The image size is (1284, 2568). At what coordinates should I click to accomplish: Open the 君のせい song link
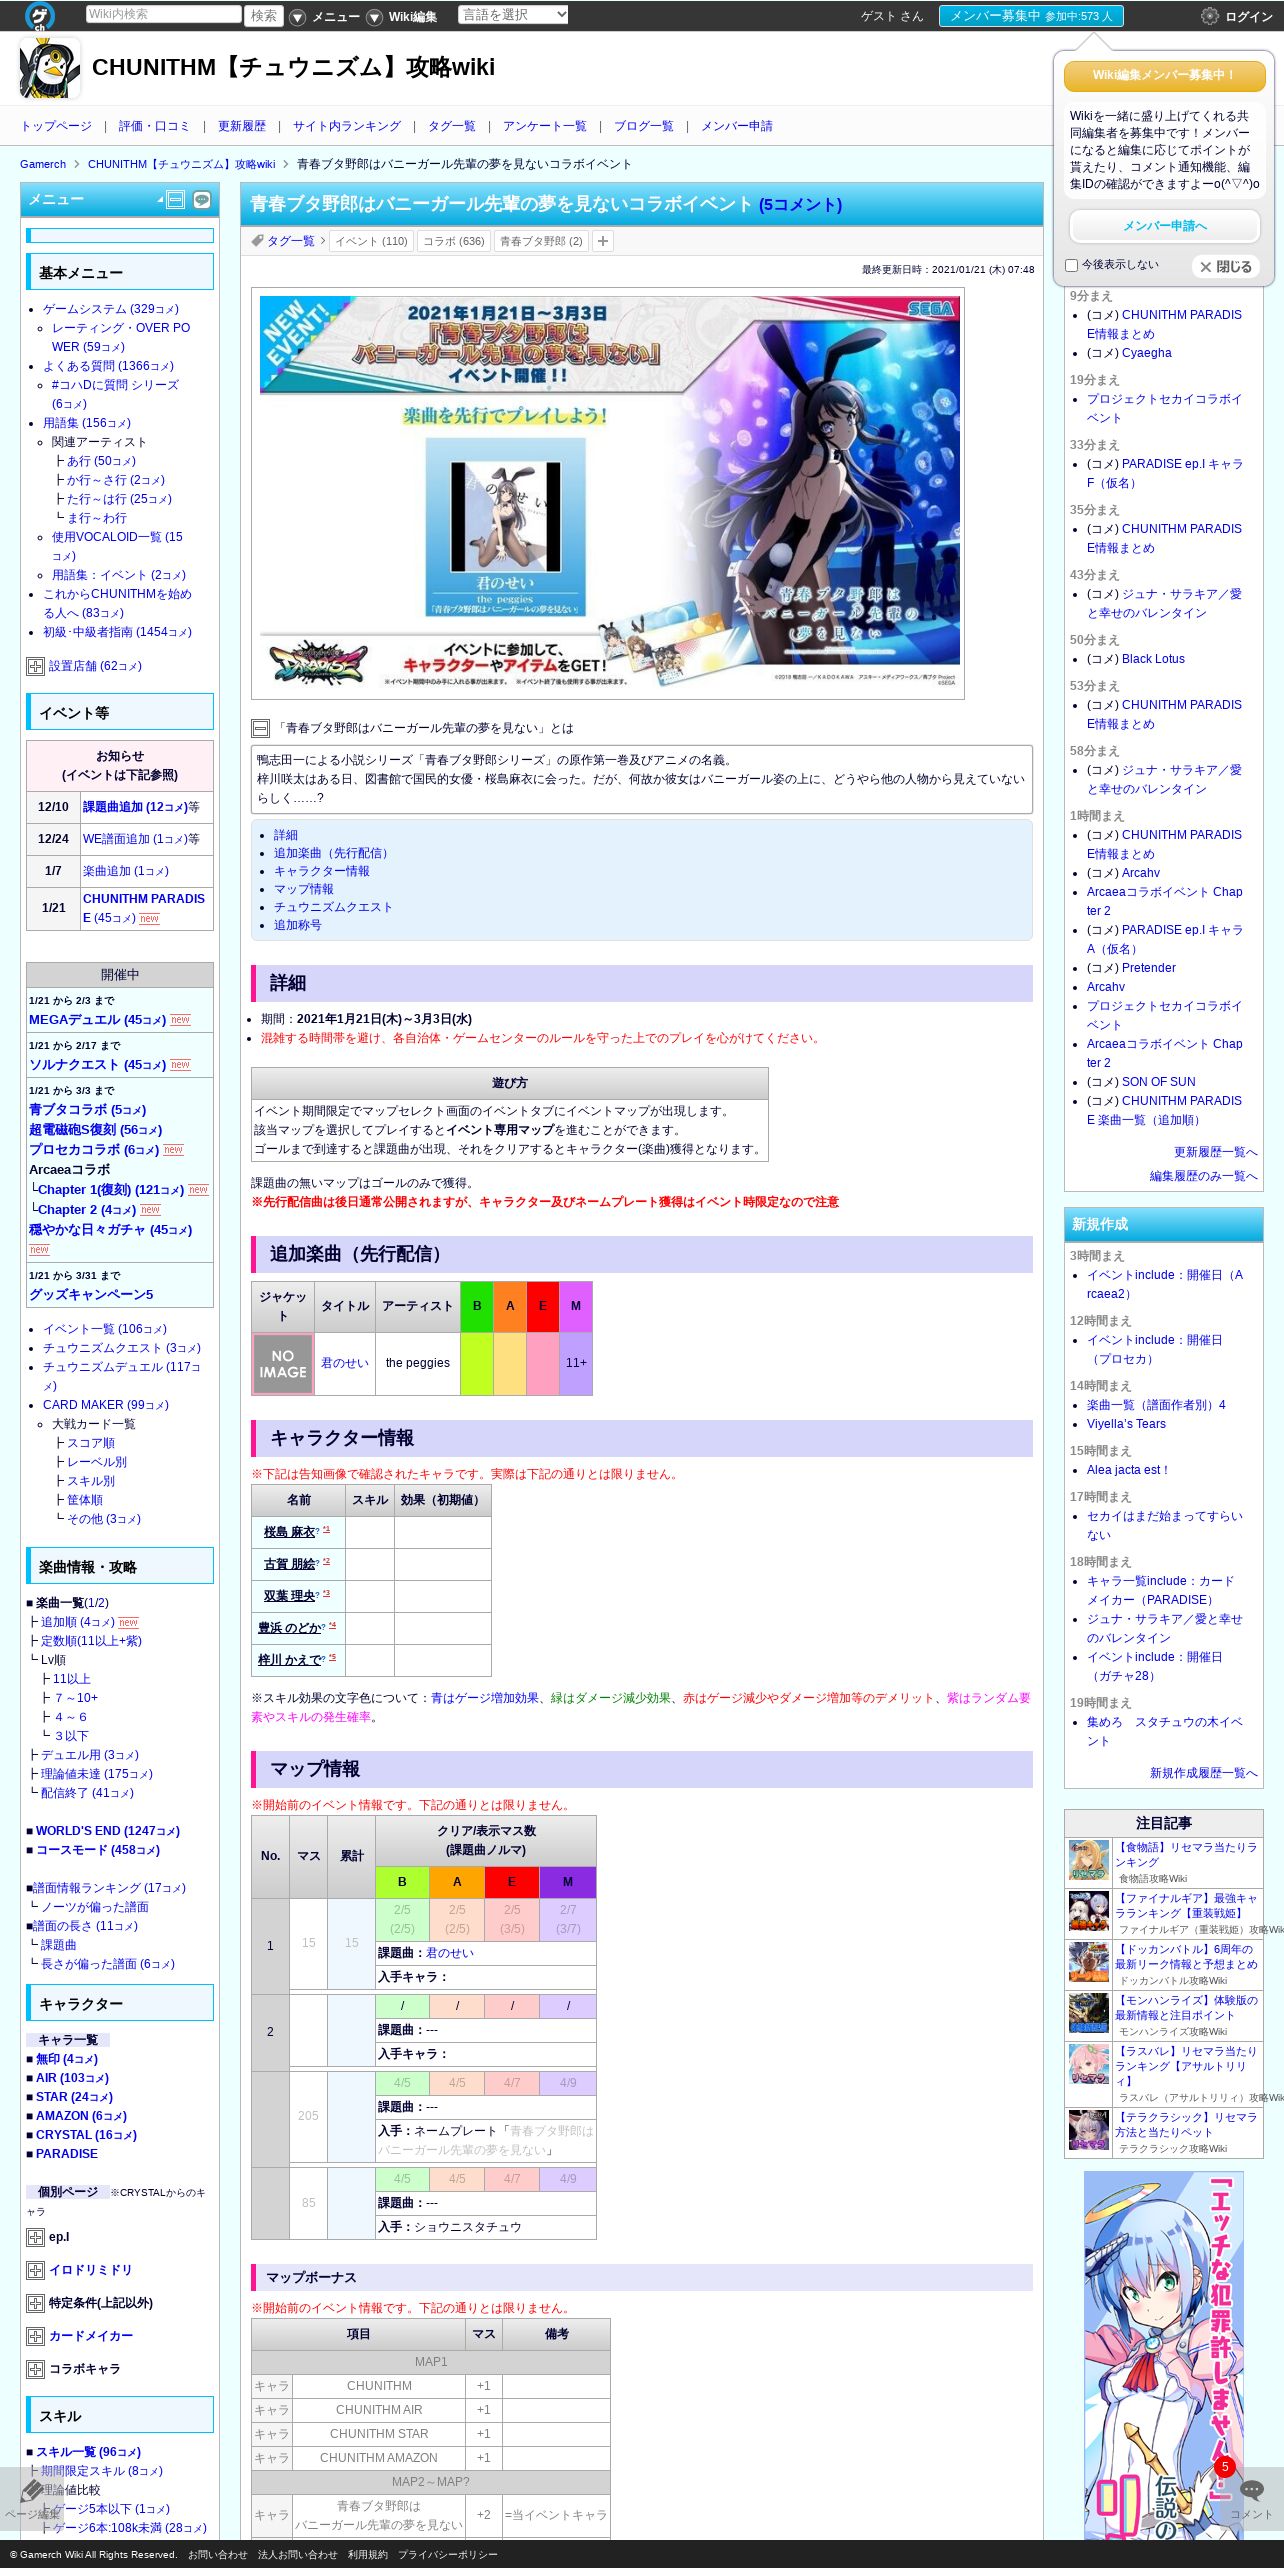(x=345, y=1363)
